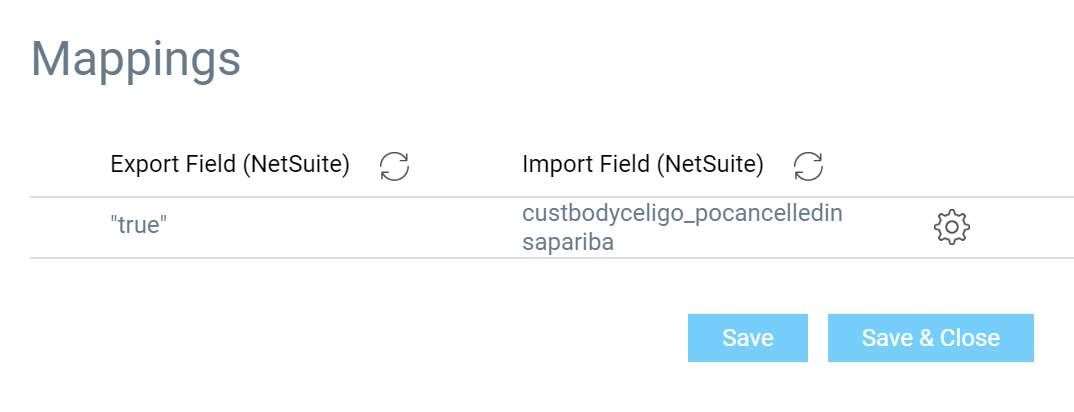This screenshot has height=412, width=1074.
Task: Focus the import field ending in sapariba
Action: [x=682, y=228]
